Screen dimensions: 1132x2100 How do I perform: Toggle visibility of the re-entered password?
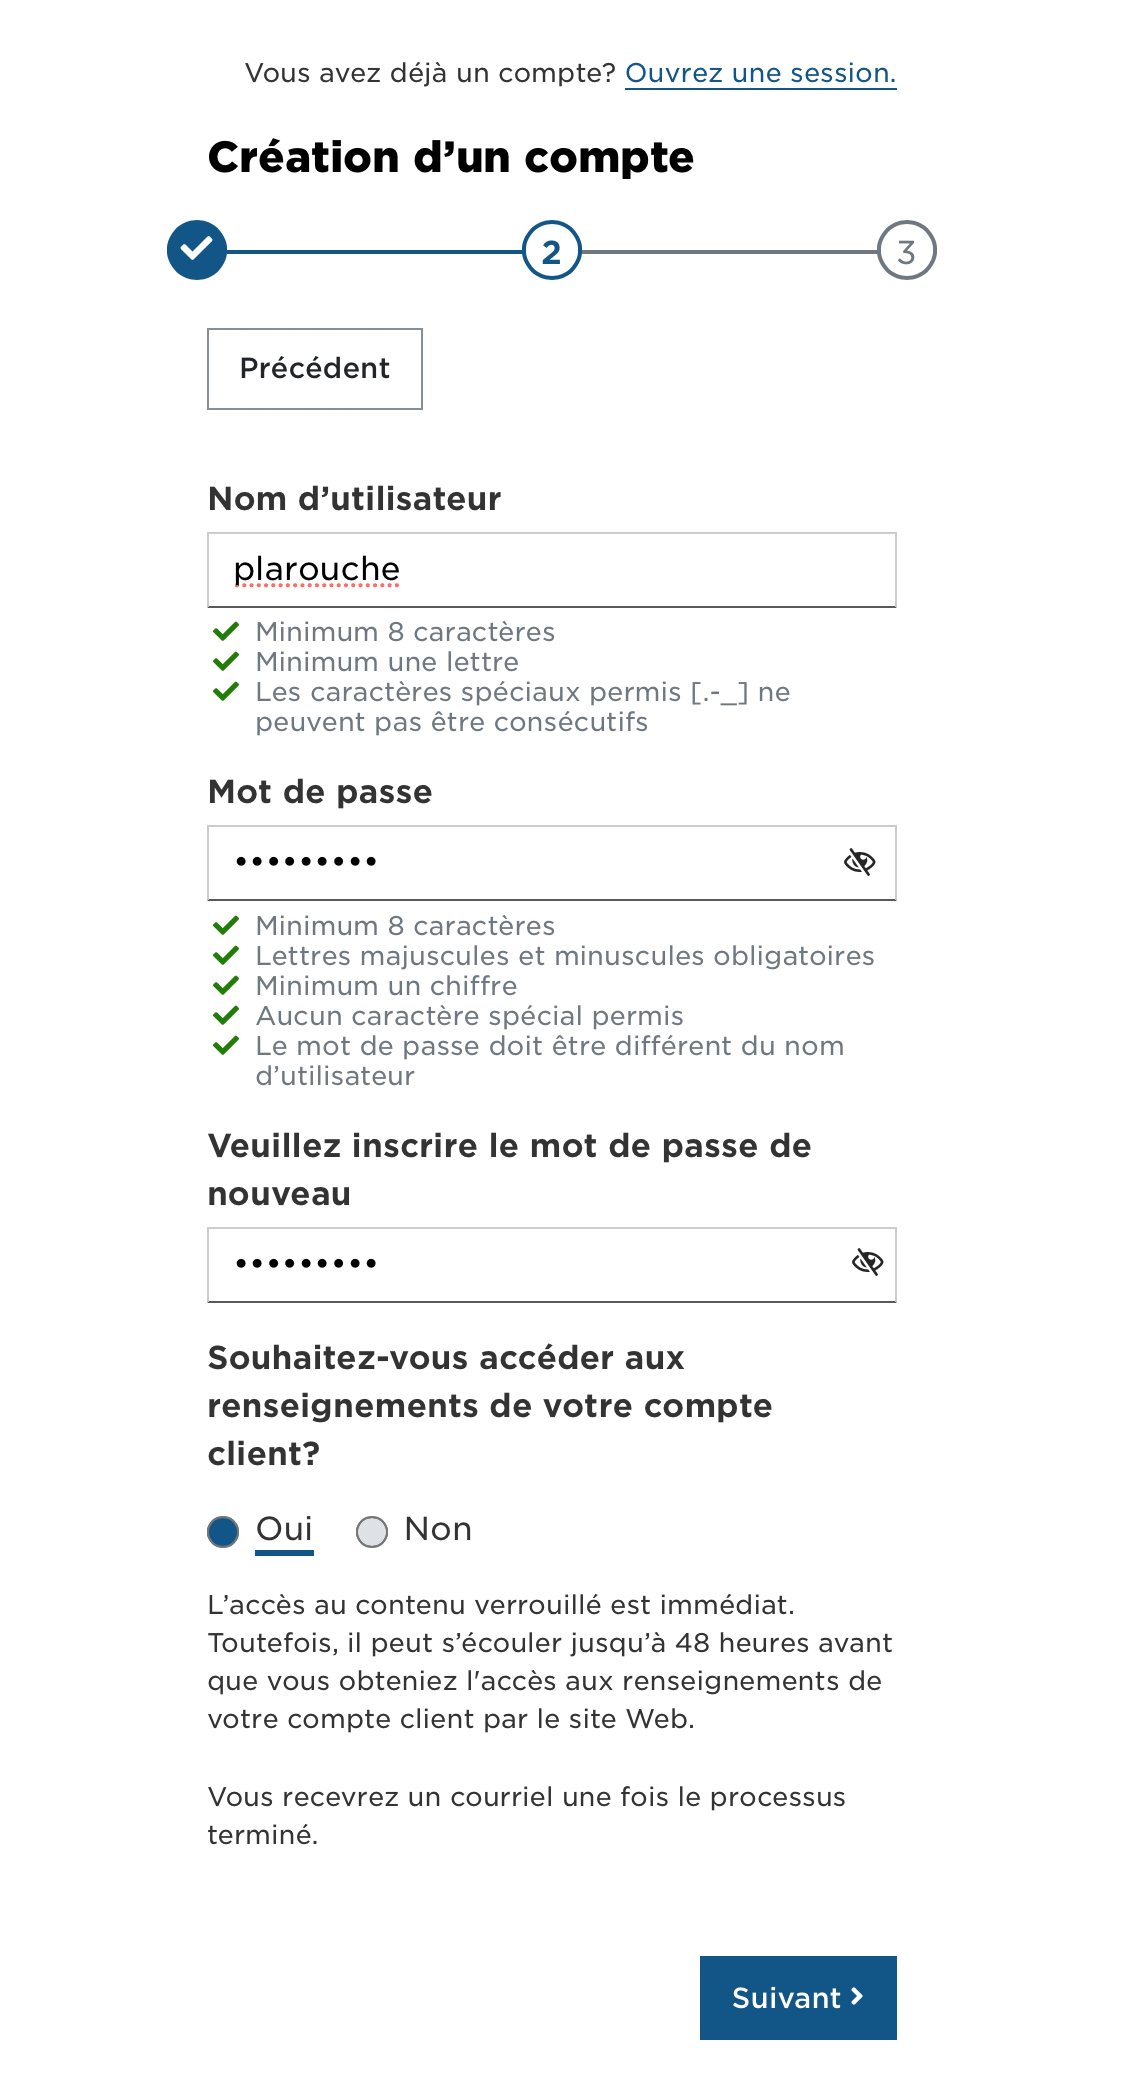pos(867,1263)
